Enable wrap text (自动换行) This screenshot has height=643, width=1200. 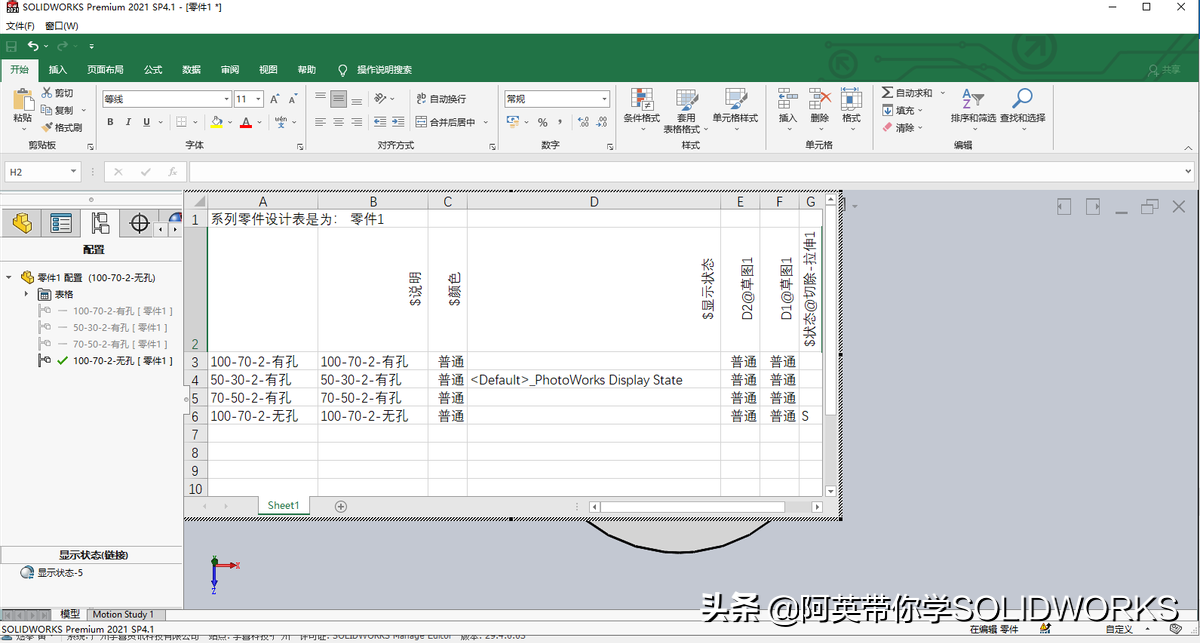pyautogui.click(x=441, y=99)
